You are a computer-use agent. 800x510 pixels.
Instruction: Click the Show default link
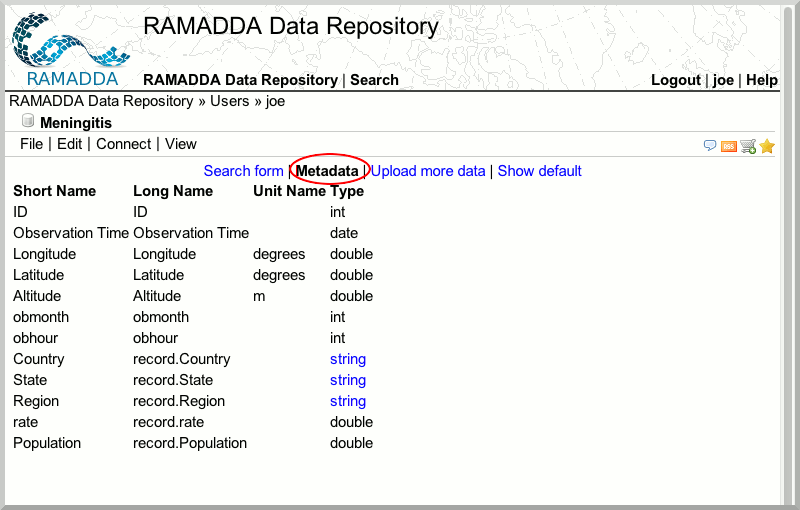[x=539, y=171]
